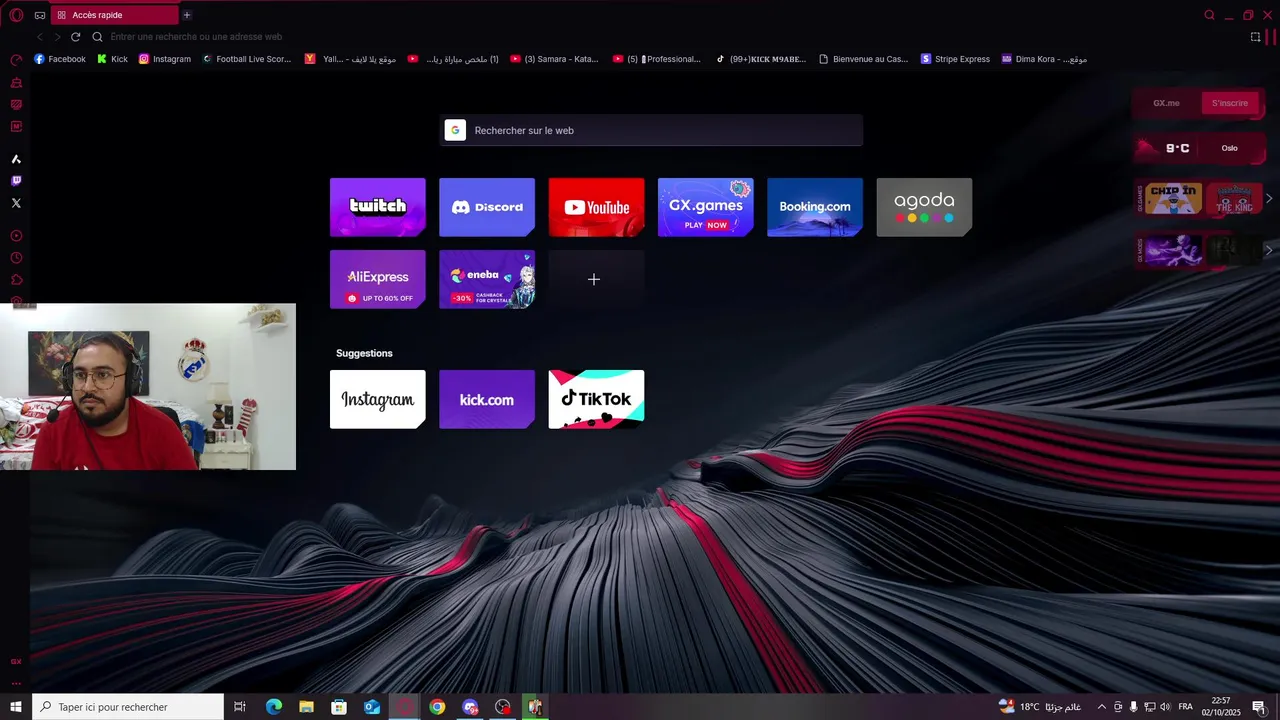This screenshot has width=1280, height=720.
Task: Open the Kick bookmark
Action: pyautogui.click(x=112, y=59)
